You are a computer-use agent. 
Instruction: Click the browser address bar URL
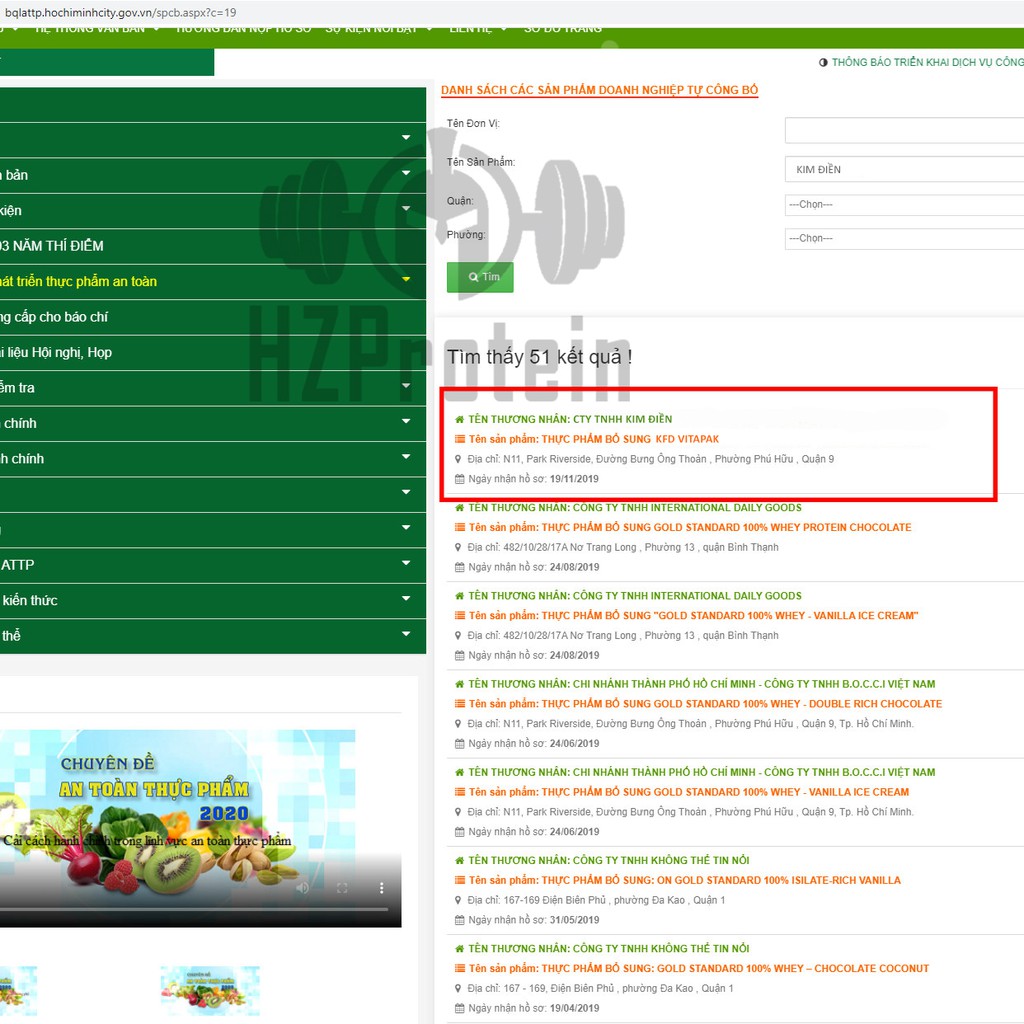tap(121, 12)
